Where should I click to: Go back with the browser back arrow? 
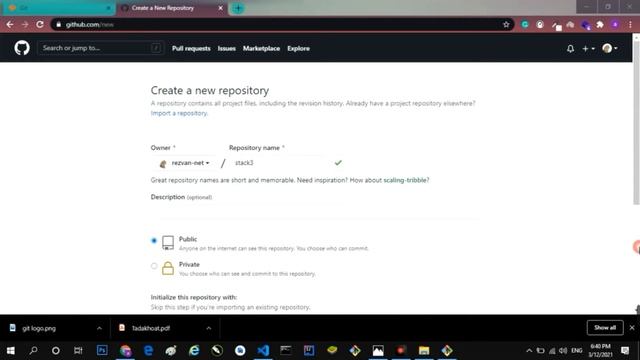click(10, 24)
